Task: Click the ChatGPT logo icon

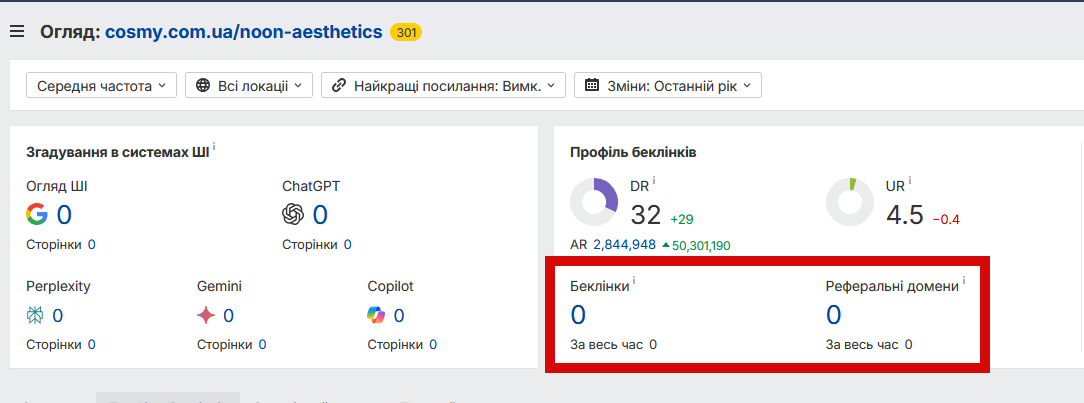Action: click(293, 214)
